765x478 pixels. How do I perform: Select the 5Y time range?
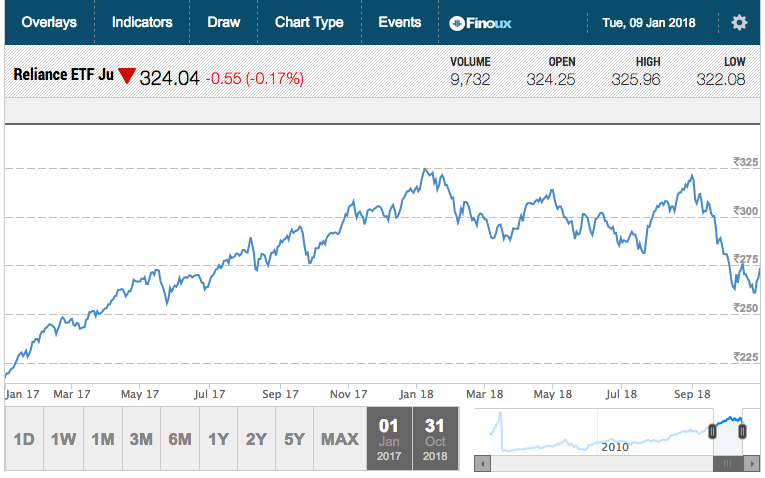(x=294, y=439)
